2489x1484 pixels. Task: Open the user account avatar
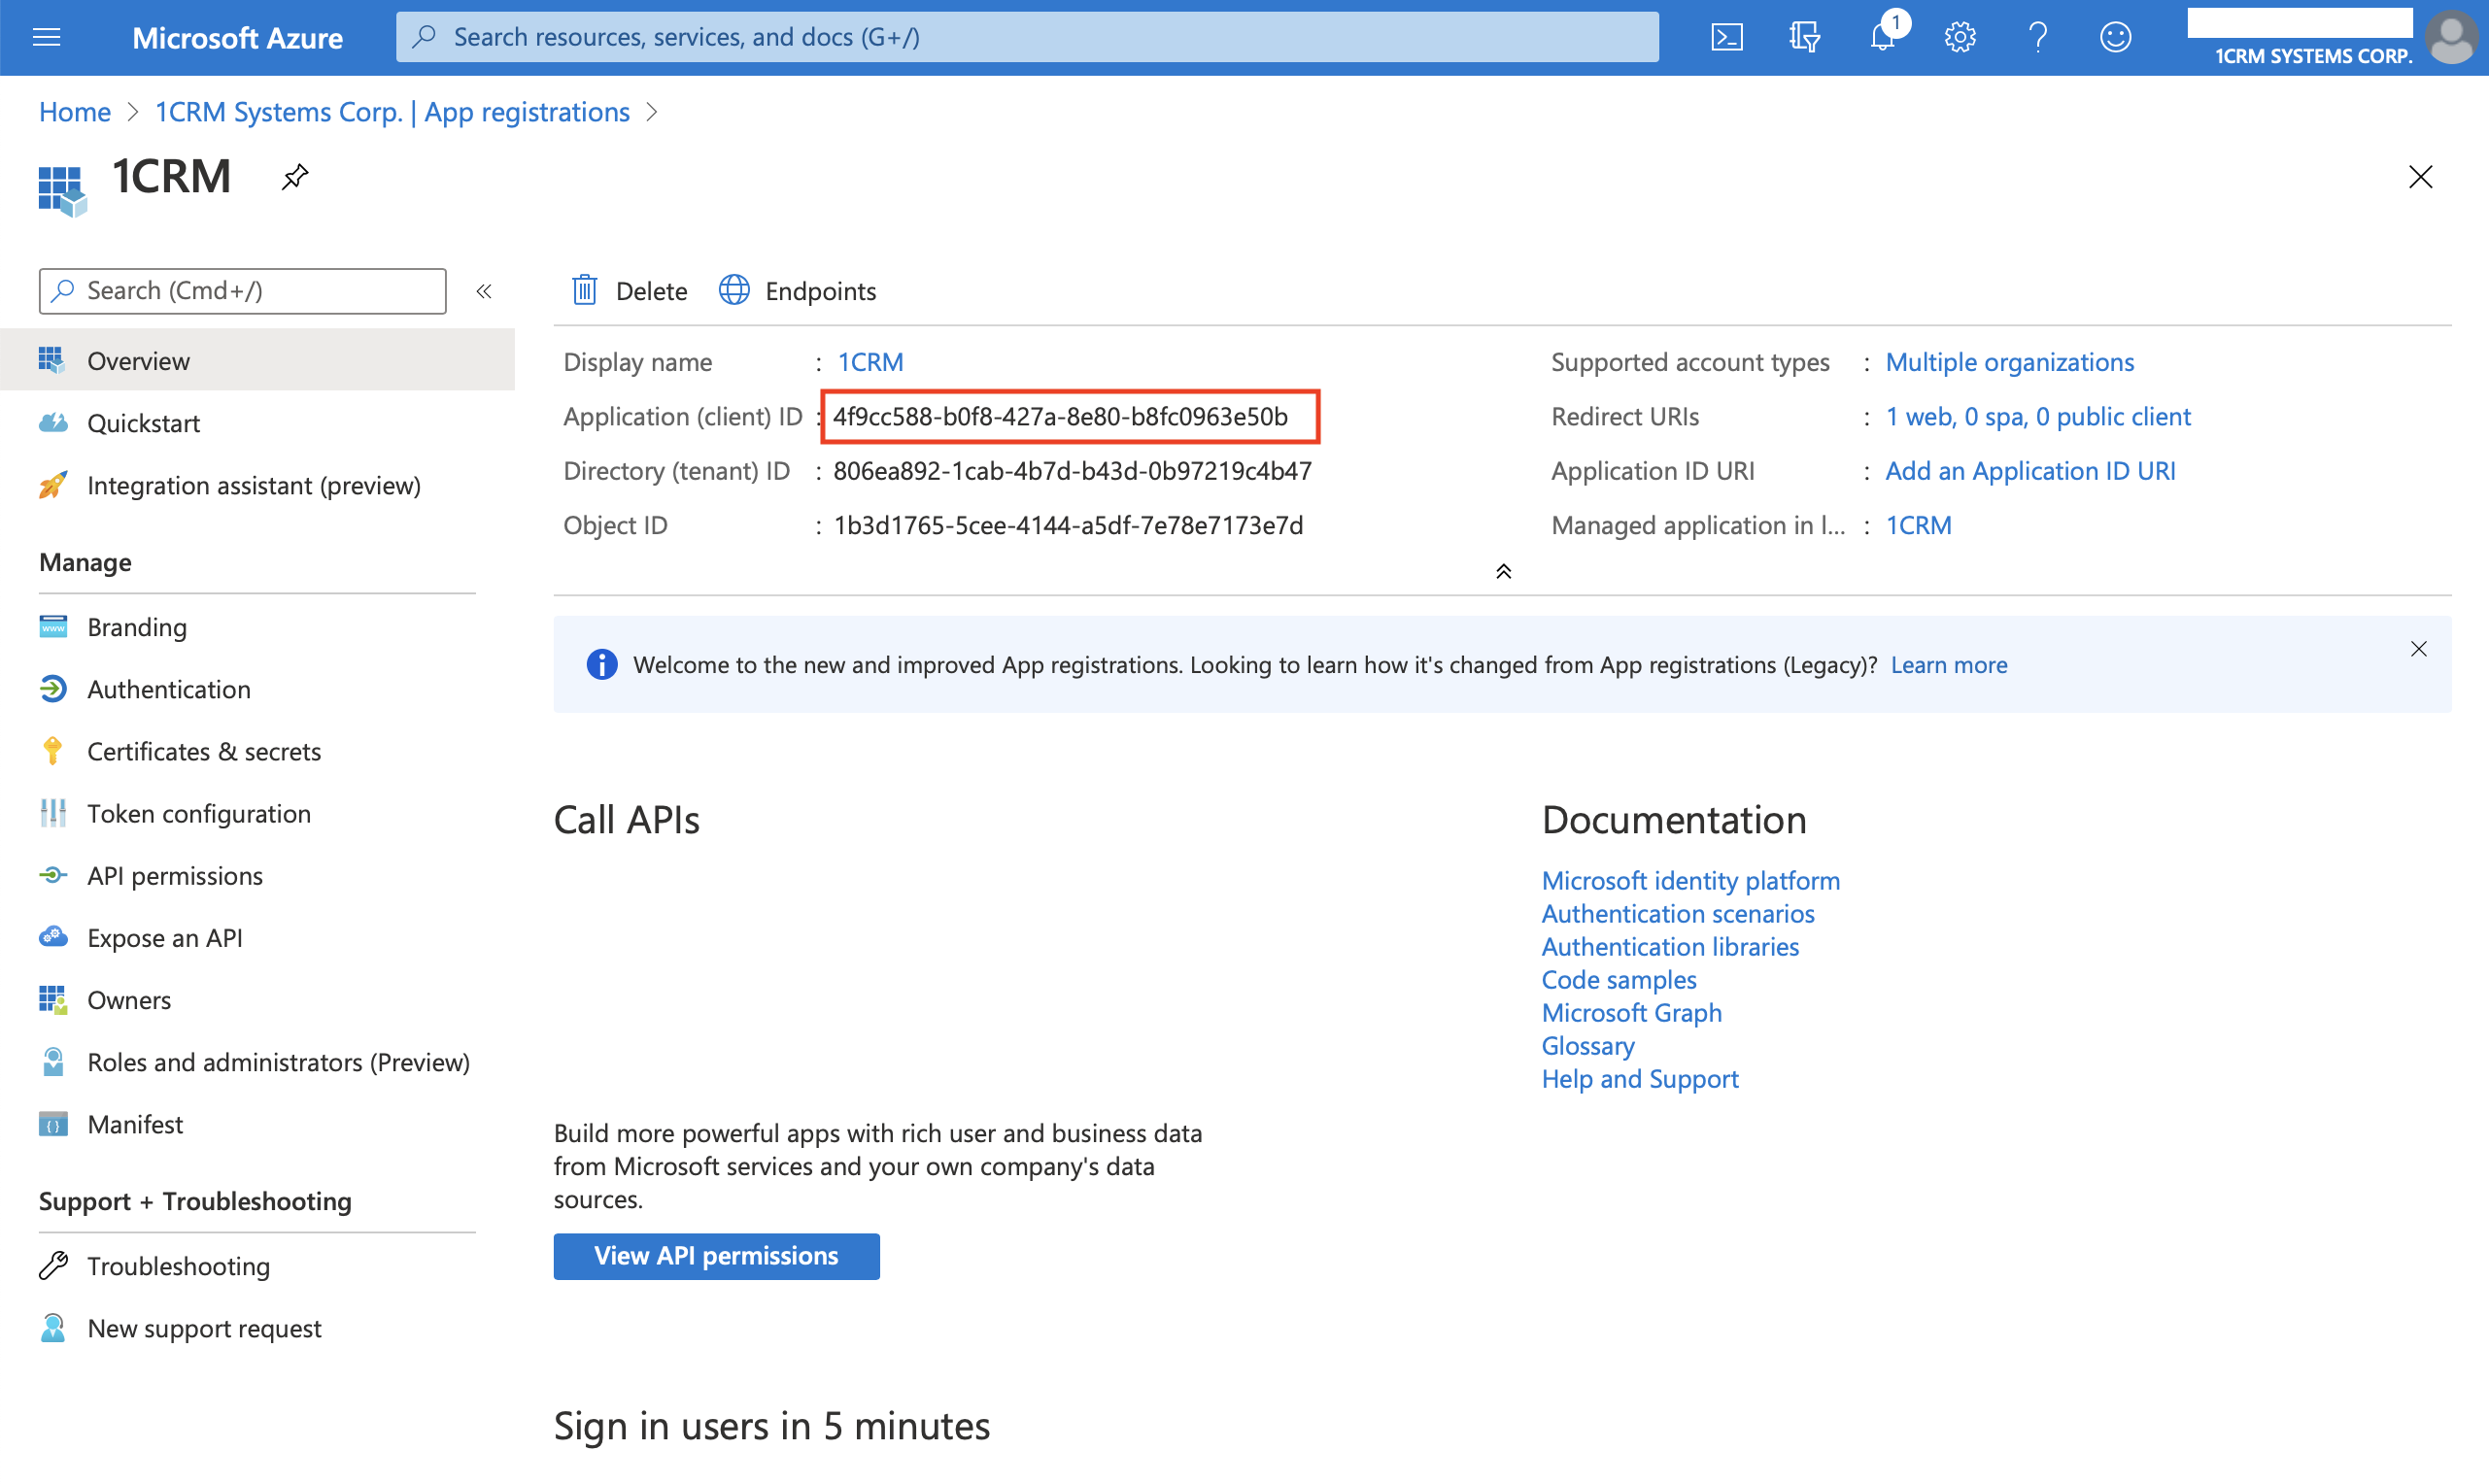(x=2453, y=37)
